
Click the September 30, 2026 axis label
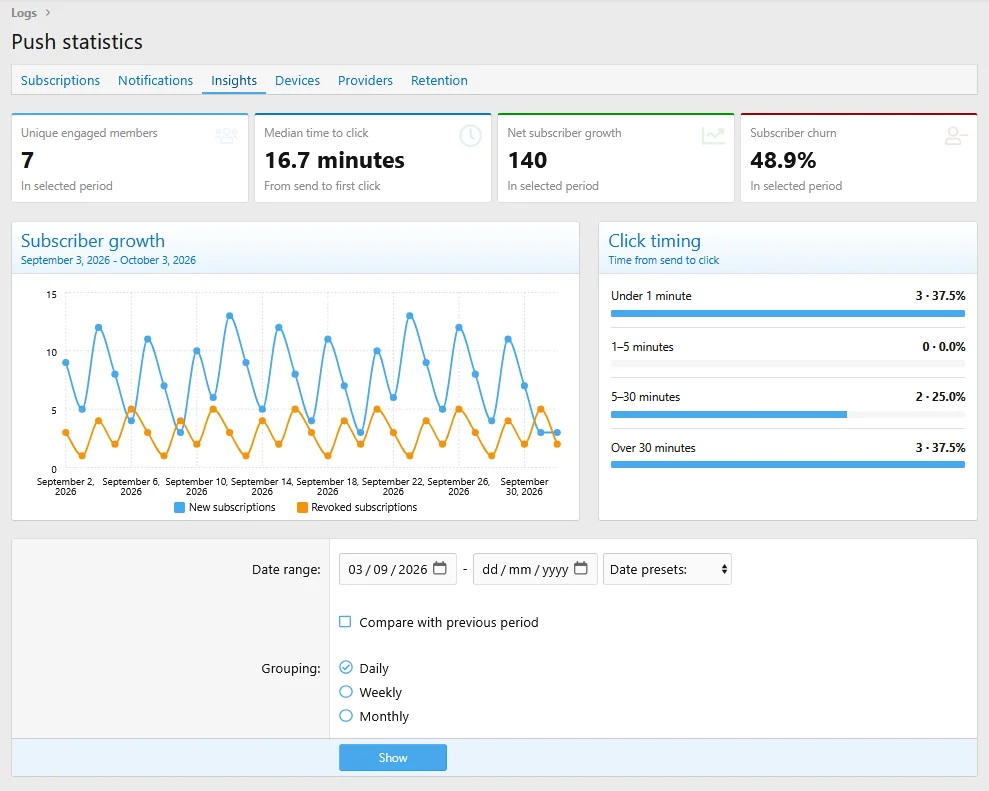click(x=524, y=486)
